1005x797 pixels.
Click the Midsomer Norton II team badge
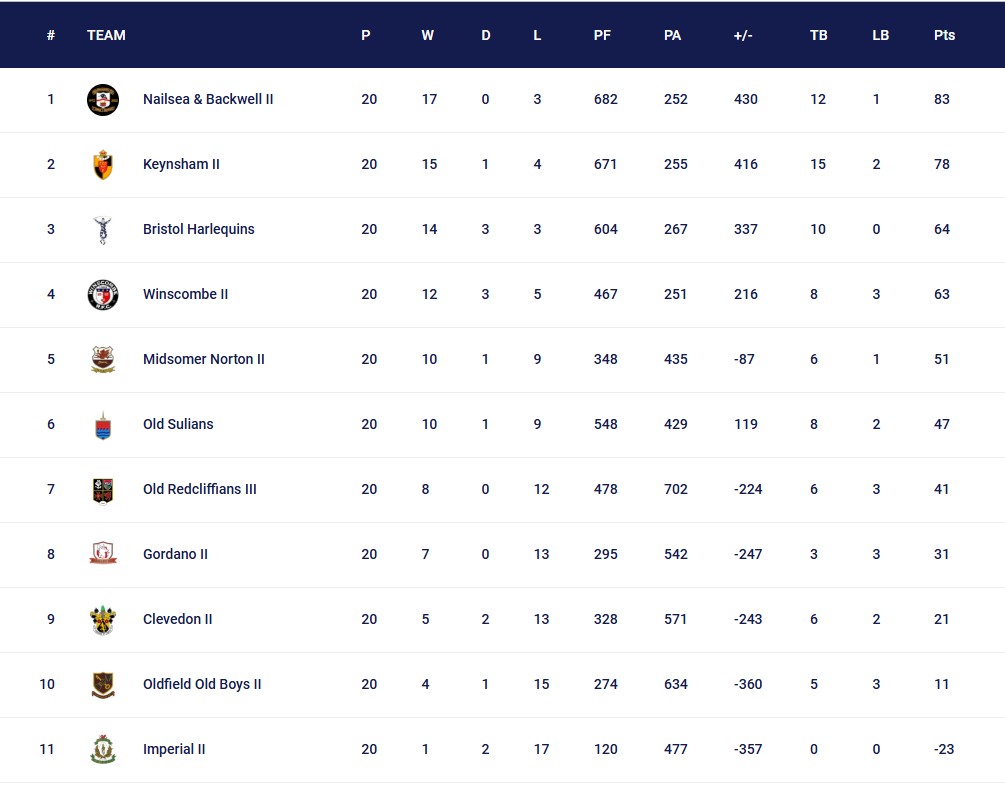coord(102,360)
